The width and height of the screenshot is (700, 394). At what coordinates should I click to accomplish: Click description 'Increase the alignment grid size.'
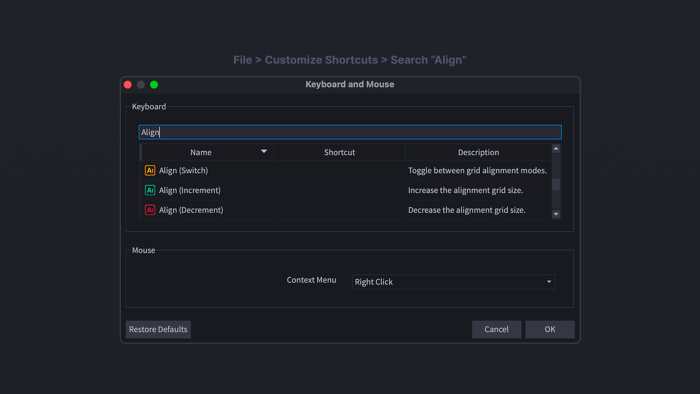click(466, 190)
